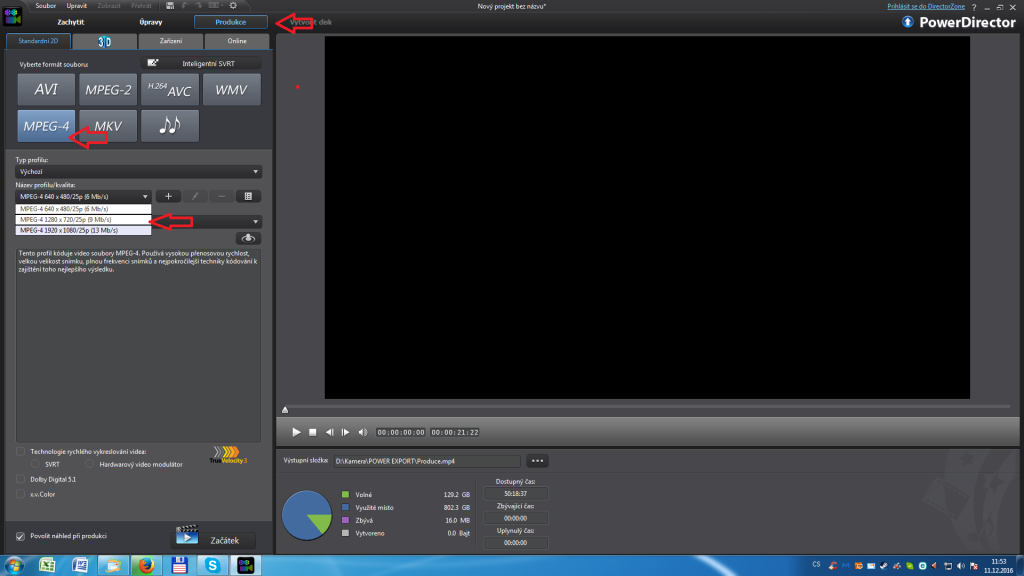Step to the previous frame

coord(329,432)
